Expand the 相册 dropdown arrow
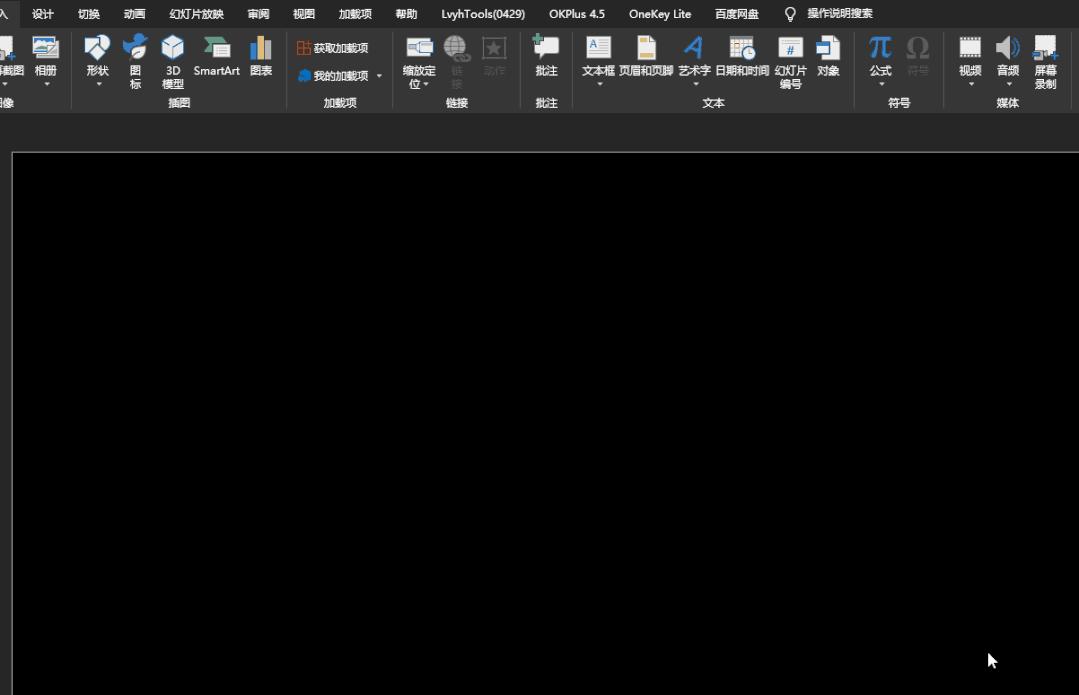The image size is (1079, 695). 47,85
